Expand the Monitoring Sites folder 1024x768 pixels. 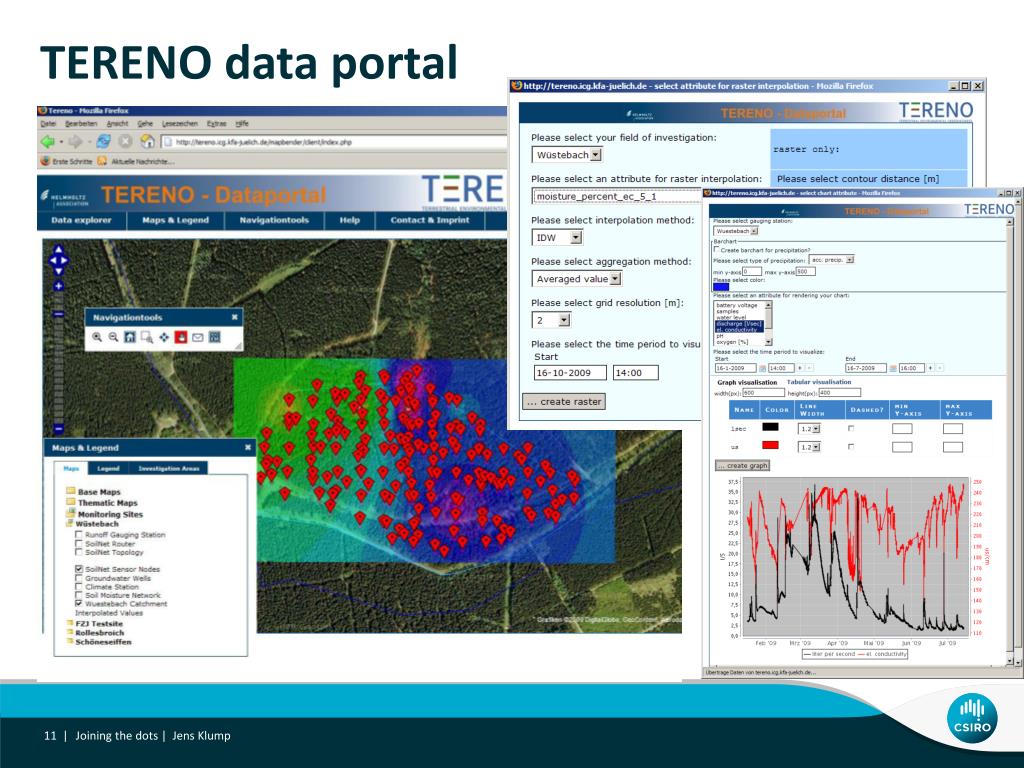[104, 514]
